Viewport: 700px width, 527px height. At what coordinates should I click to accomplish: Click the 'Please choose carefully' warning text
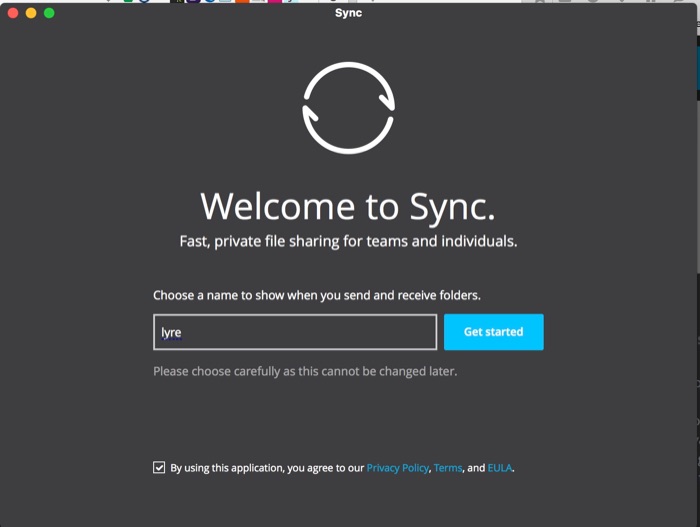305,372
